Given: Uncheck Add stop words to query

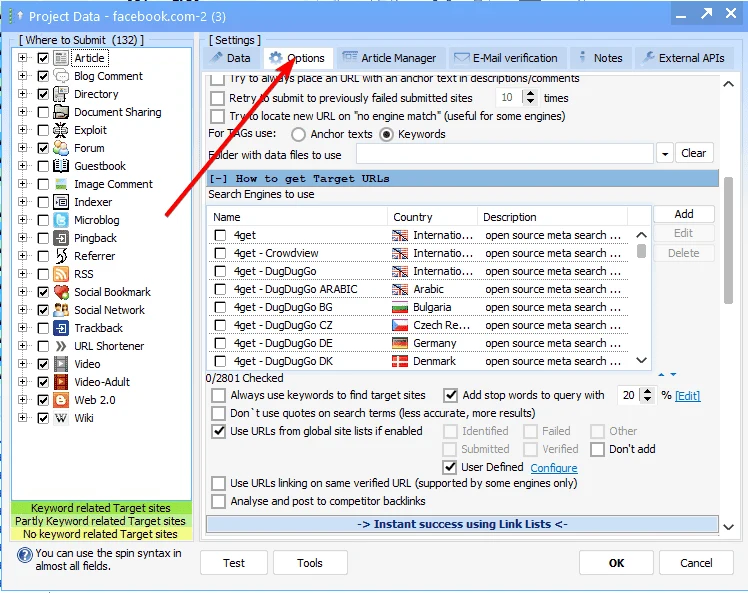Looking at the screenshot, I should coord(450,395).
